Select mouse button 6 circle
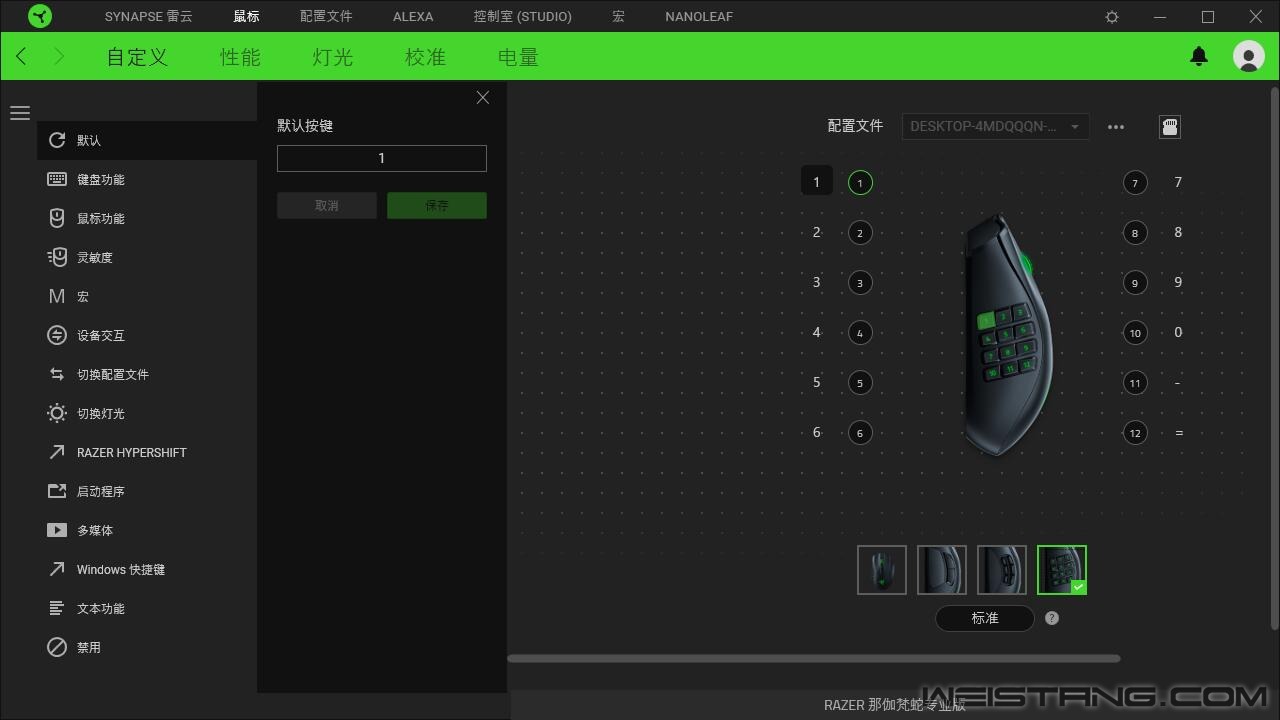Image resolution: width=1280 pixels, height=720 pixels. (x=860, y=433)
